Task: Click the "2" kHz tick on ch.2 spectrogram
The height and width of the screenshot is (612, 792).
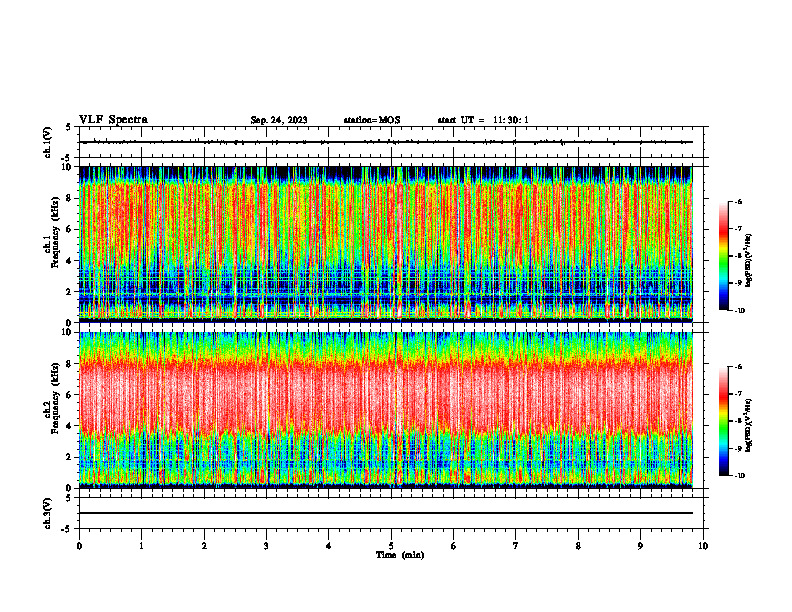Action: point(70,457)
